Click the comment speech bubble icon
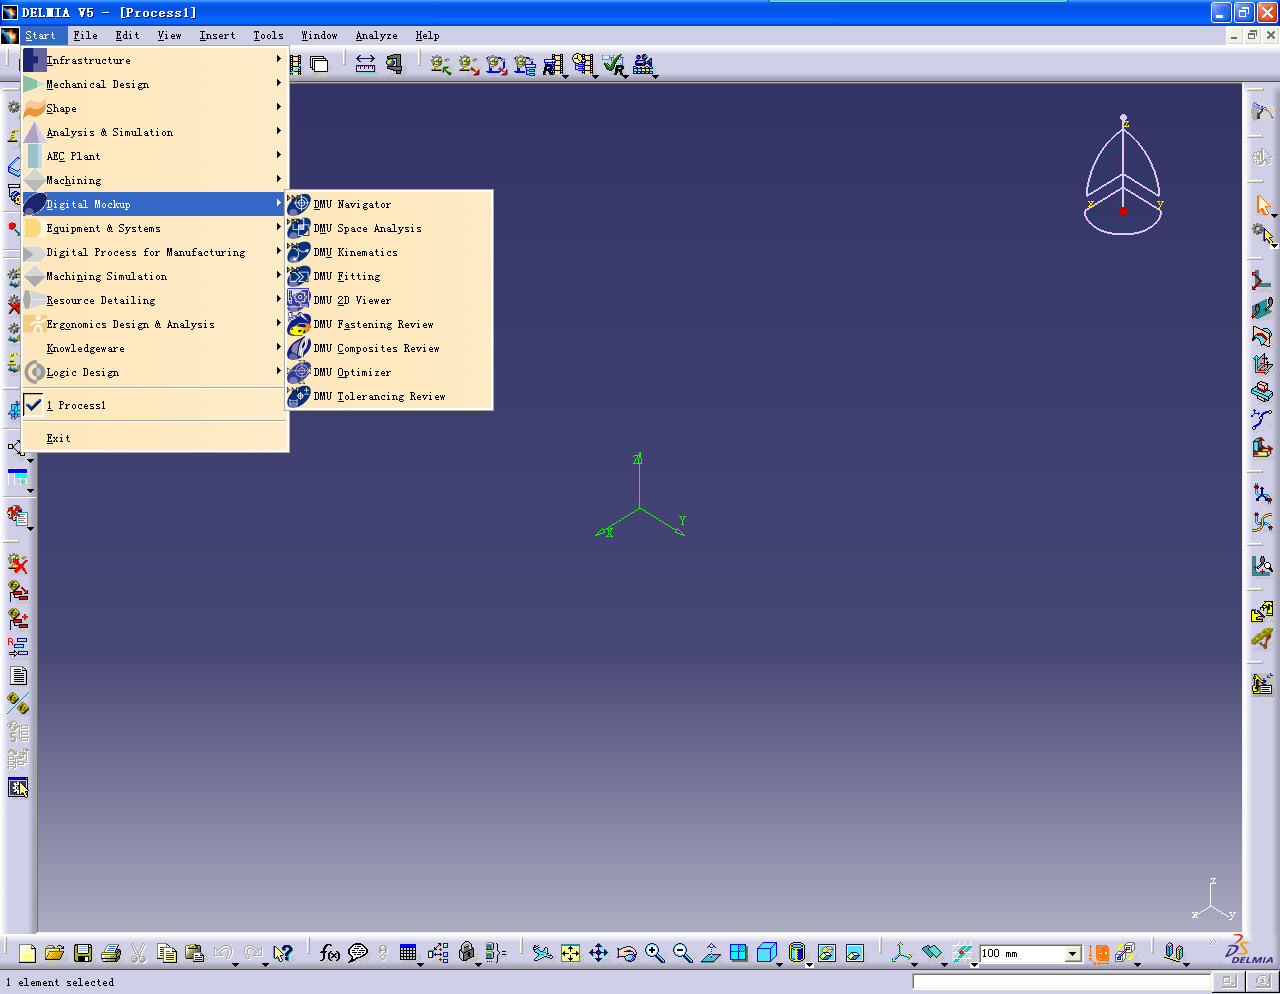Viewport: 1280px width, 994px height. (358, 953)
